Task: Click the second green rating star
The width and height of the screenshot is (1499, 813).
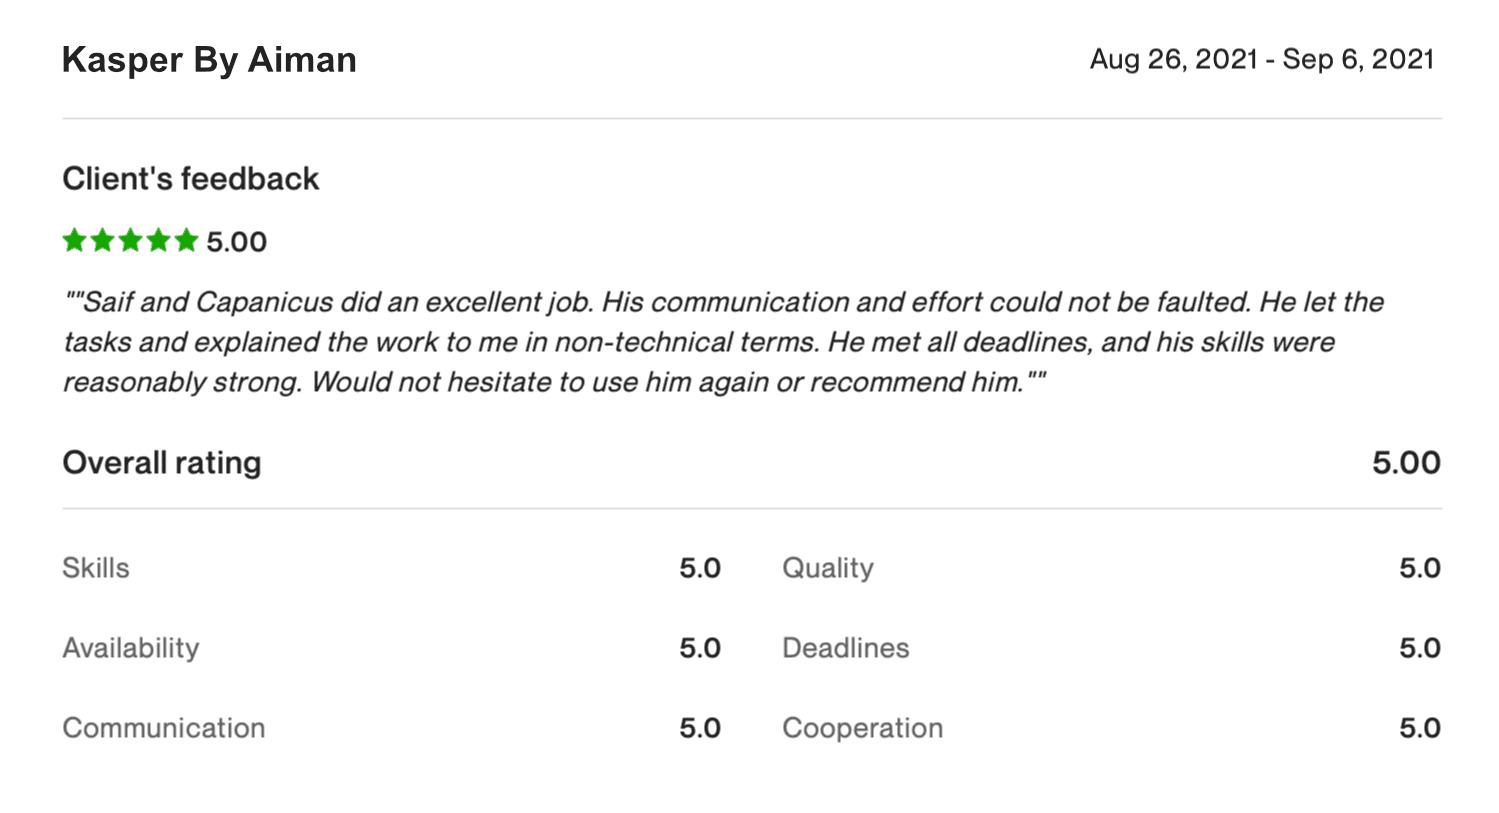Action: pyautogui.click(x=103, y=240)
